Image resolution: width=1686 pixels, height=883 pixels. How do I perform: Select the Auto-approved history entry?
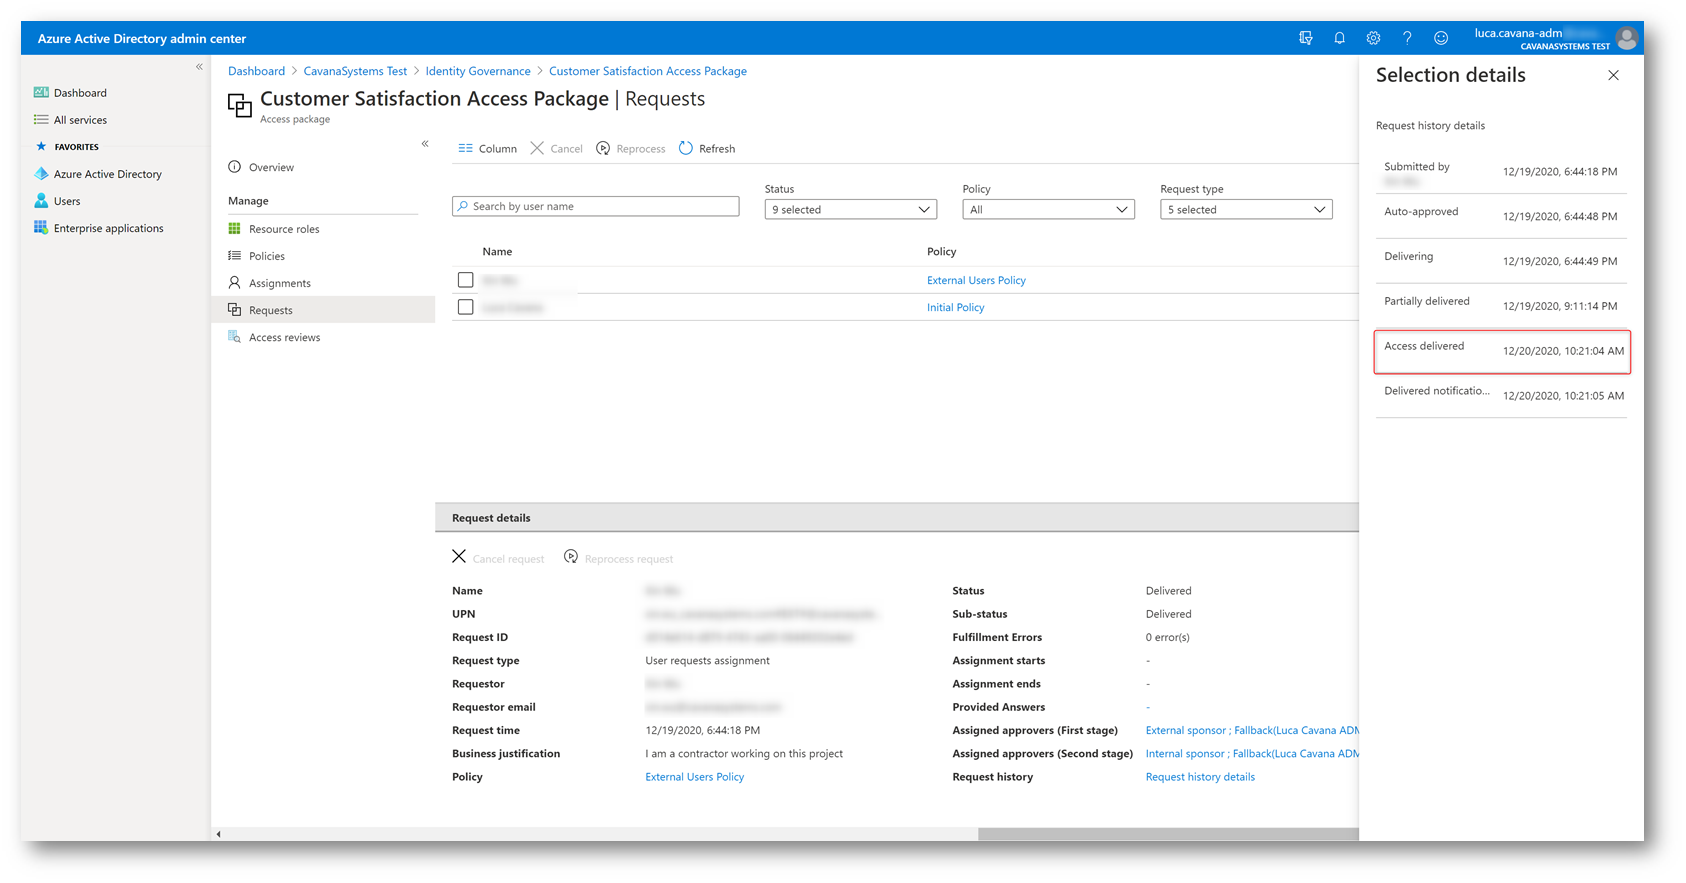[1502, 215]
